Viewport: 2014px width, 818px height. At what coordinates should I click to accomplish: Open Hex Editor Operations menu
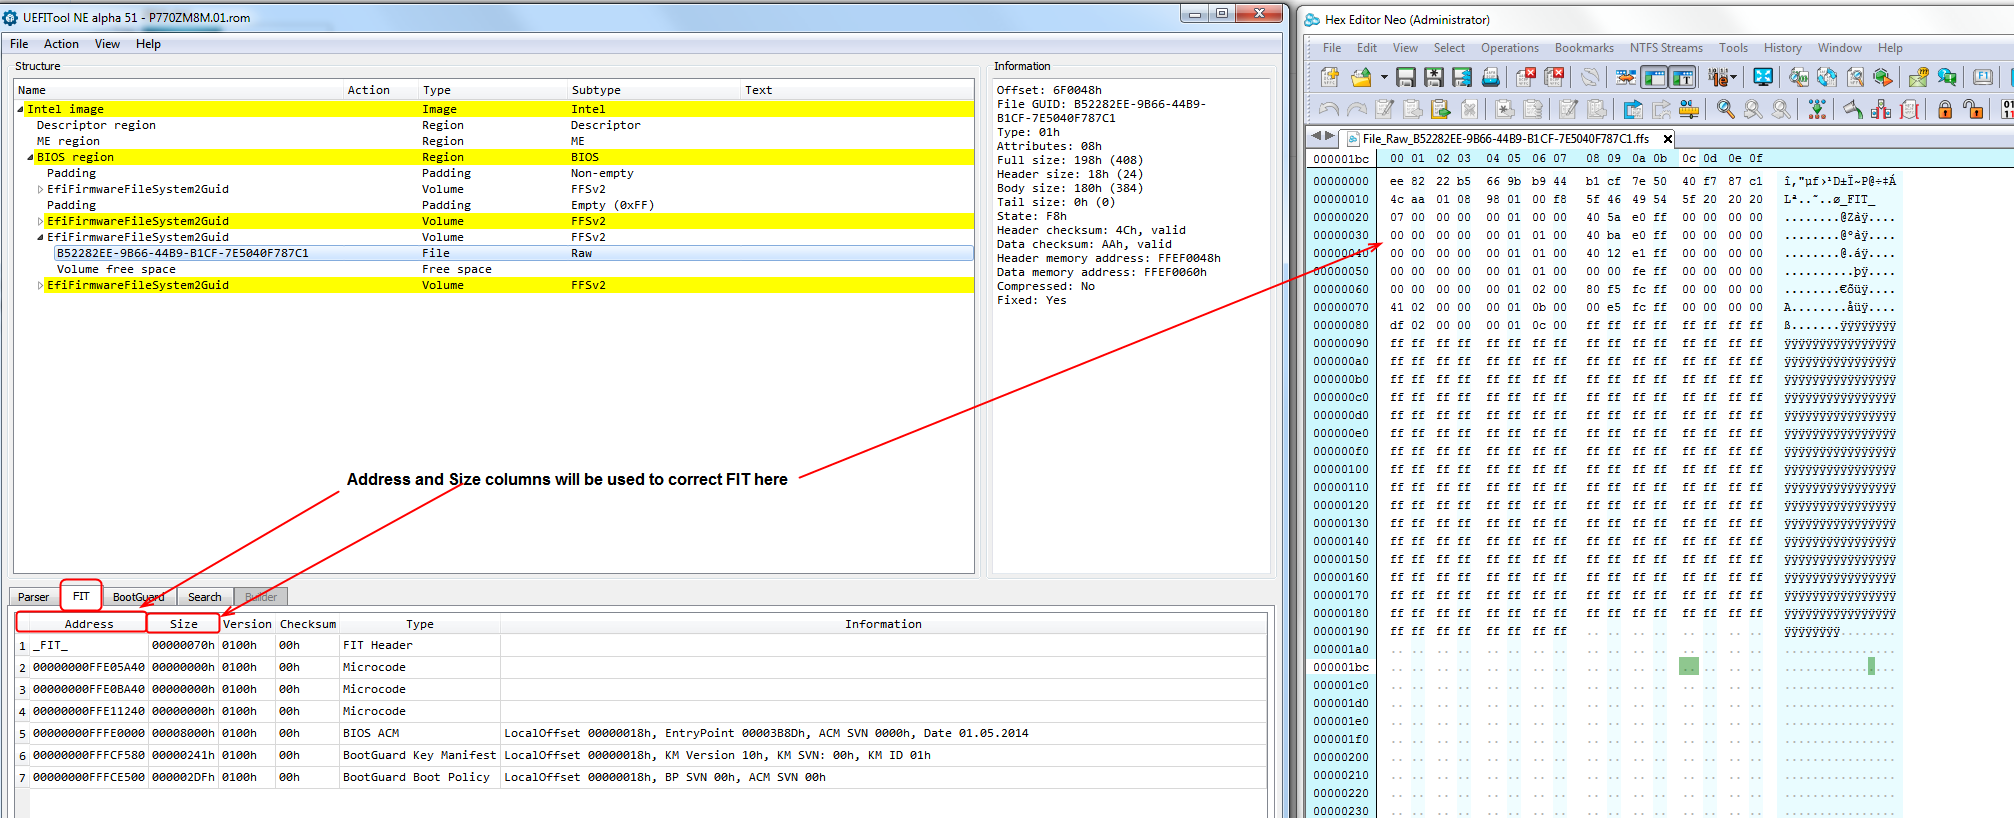pyautogui.click(x=1509, y=48)
